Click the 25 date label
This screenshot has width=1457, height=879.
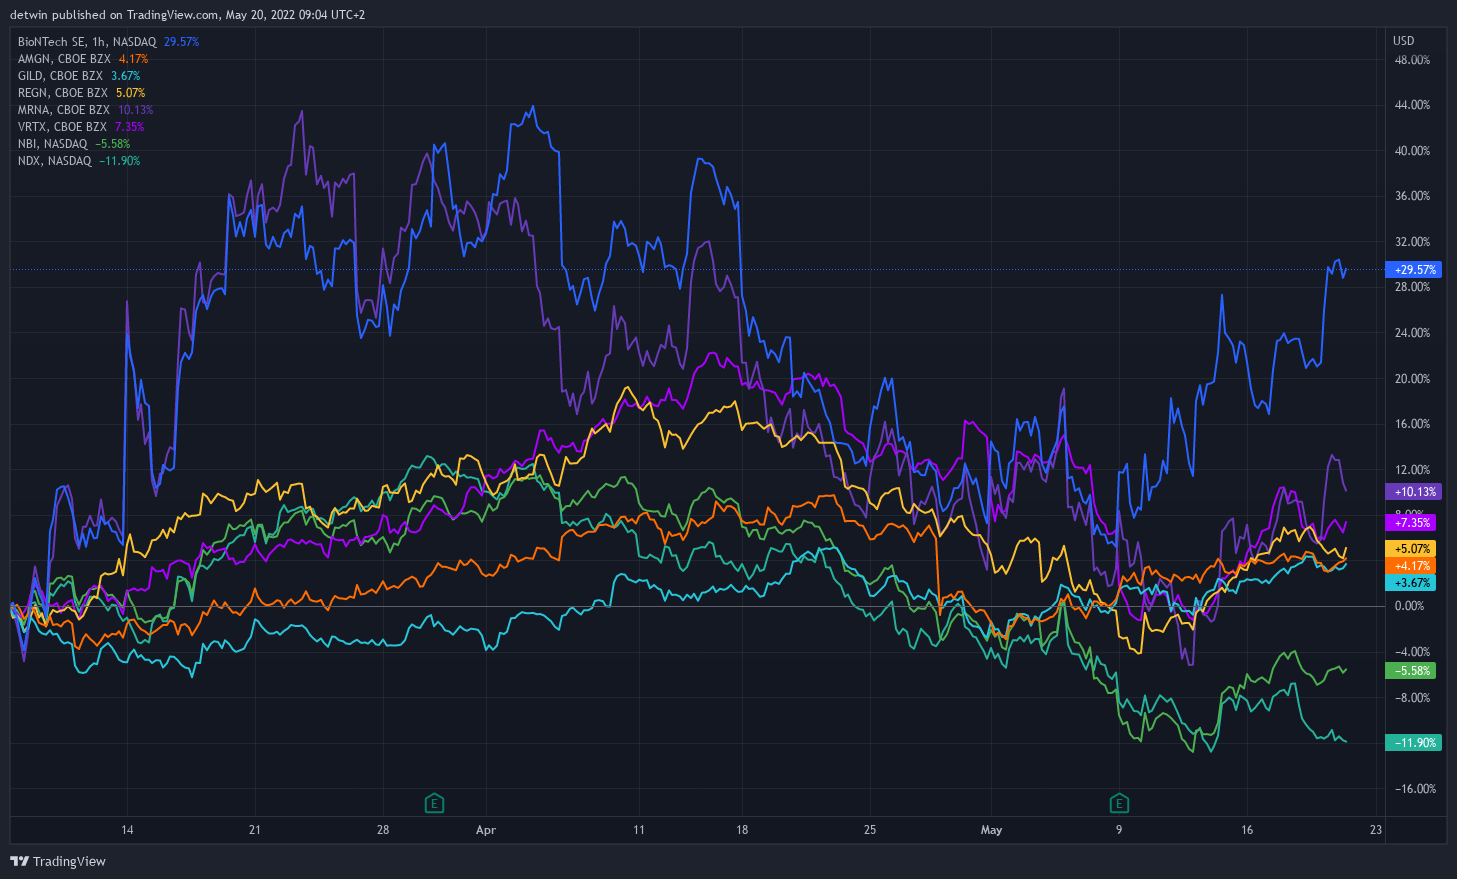pyautogui.click(x=870, y=830)
